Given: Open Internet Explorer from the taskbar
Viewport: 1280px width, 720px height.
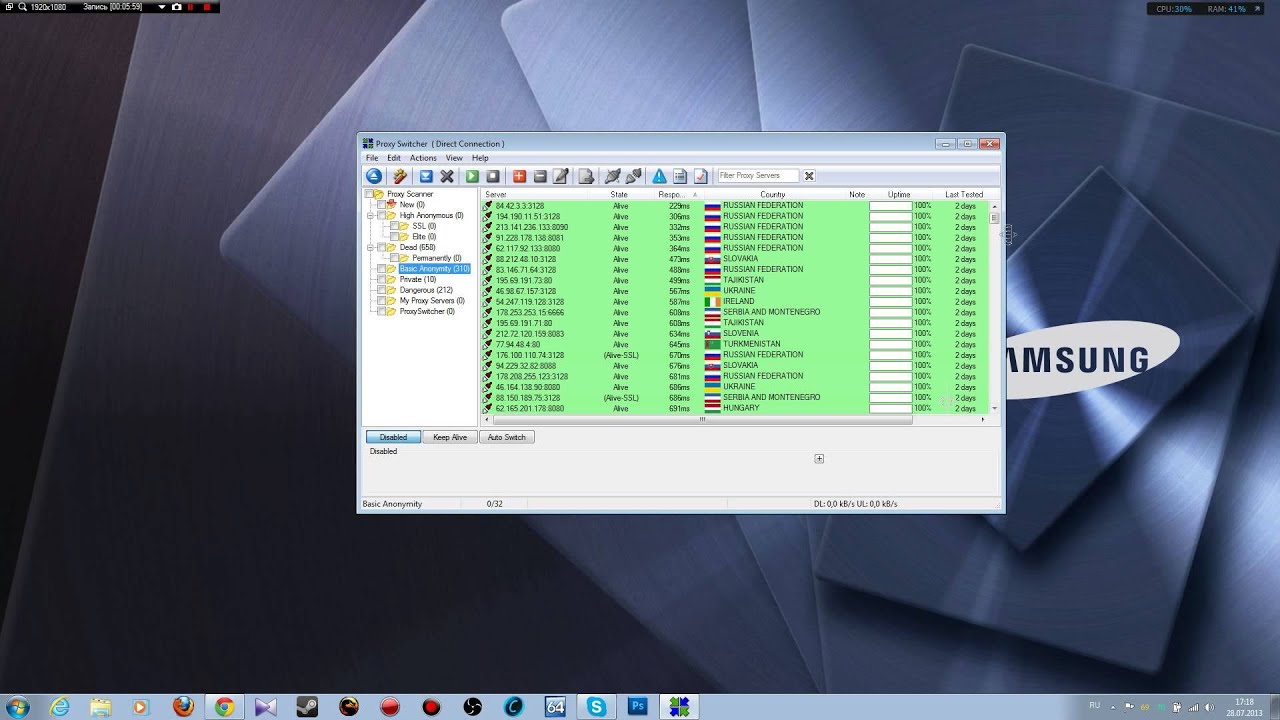Looking at the screenshot, I should tap(58, 706).
